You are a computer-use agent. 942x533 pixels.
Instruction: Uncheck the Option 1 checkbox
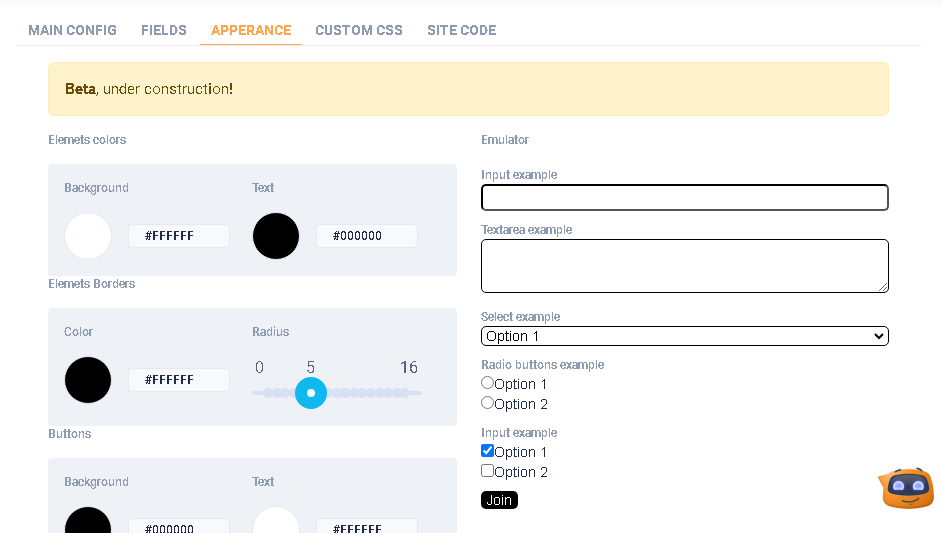point(488,451)
